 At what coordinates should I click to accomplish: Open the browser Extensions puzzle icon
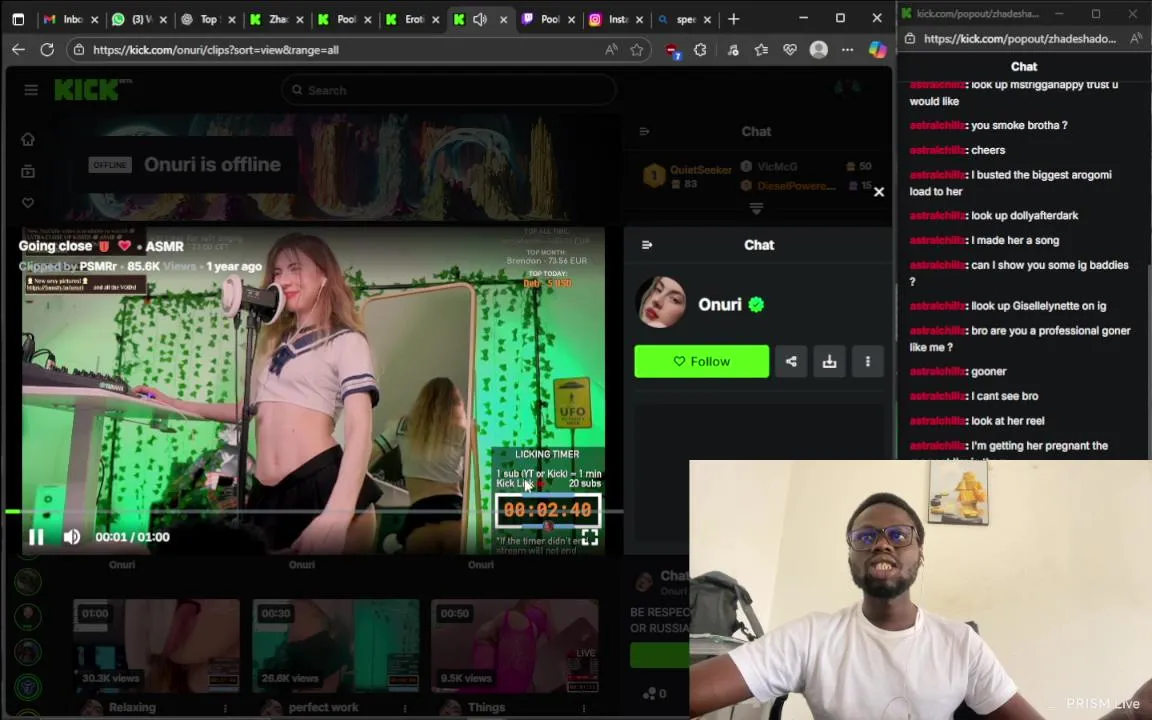tap(700, 49)
